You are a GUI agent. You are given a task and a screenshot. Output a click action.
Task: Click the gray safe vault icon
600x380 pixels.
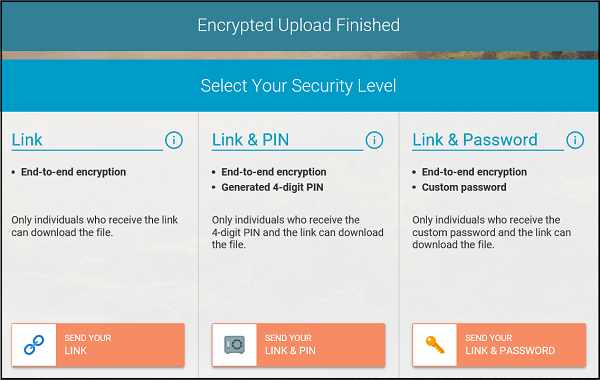click(x=234, y=345)
